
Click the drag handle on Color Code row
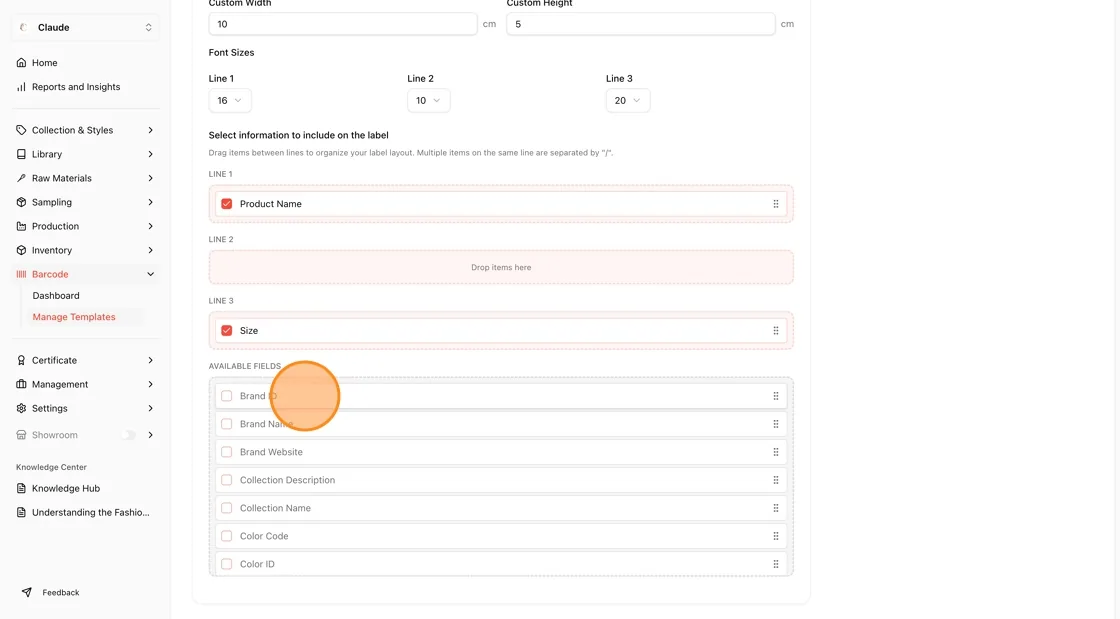coord(776,536)
